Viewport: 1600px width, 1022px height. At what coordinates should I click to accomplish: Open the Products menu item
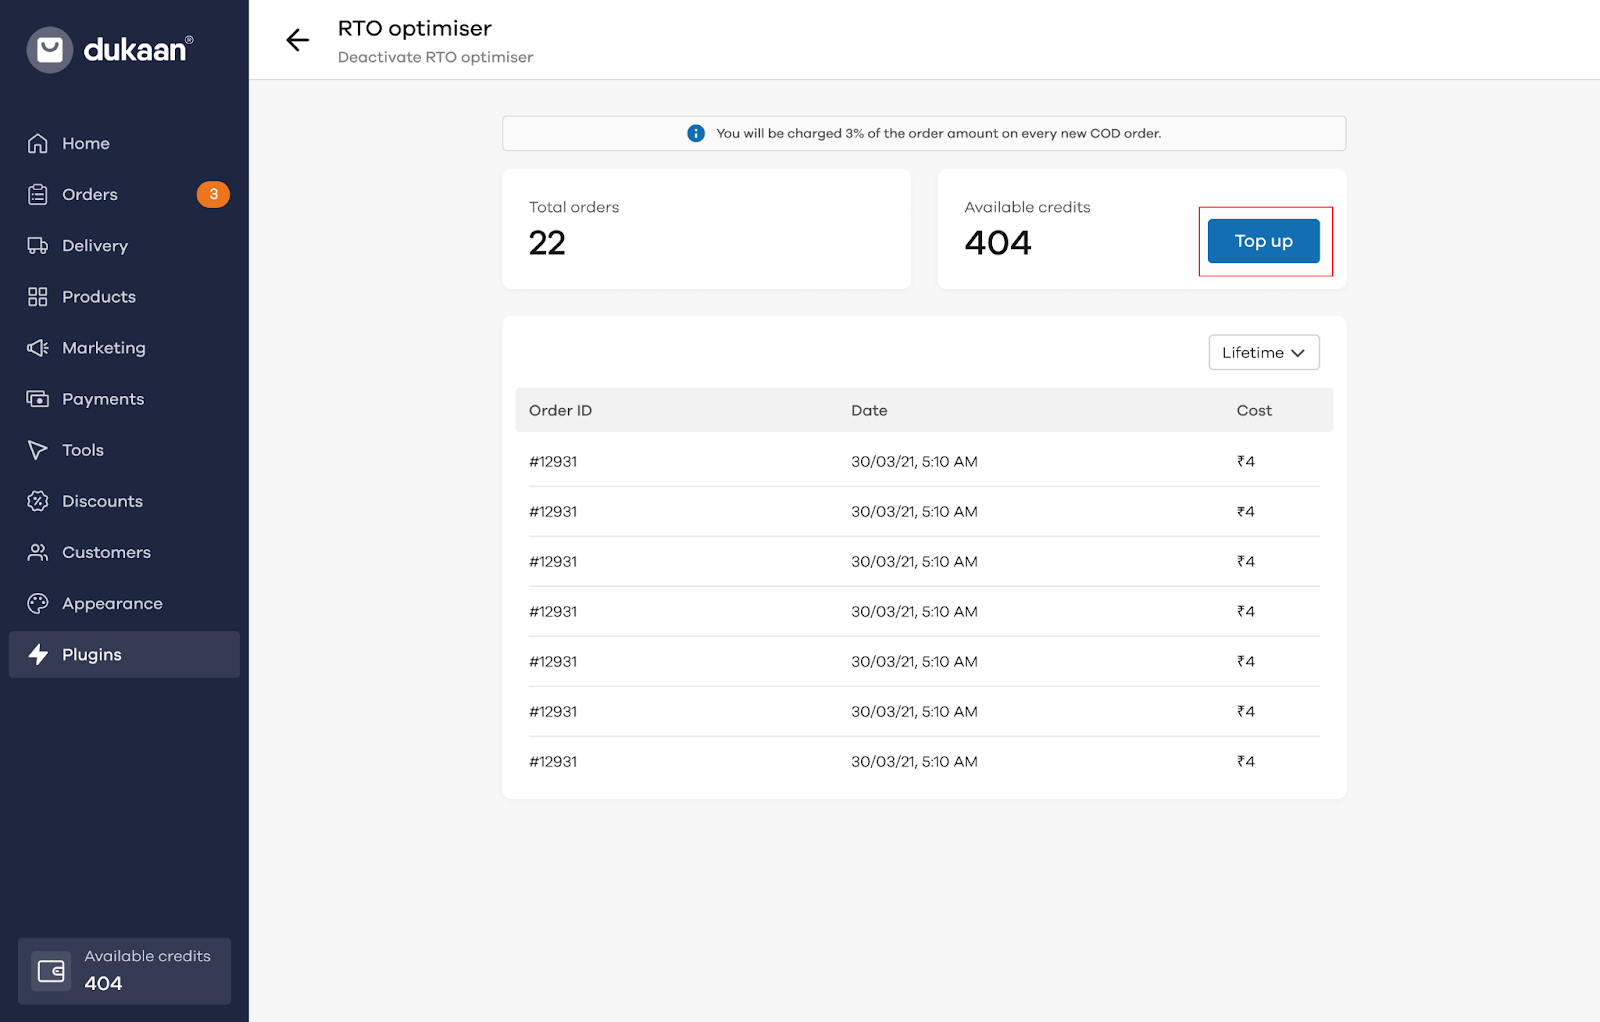coord(124,296)
